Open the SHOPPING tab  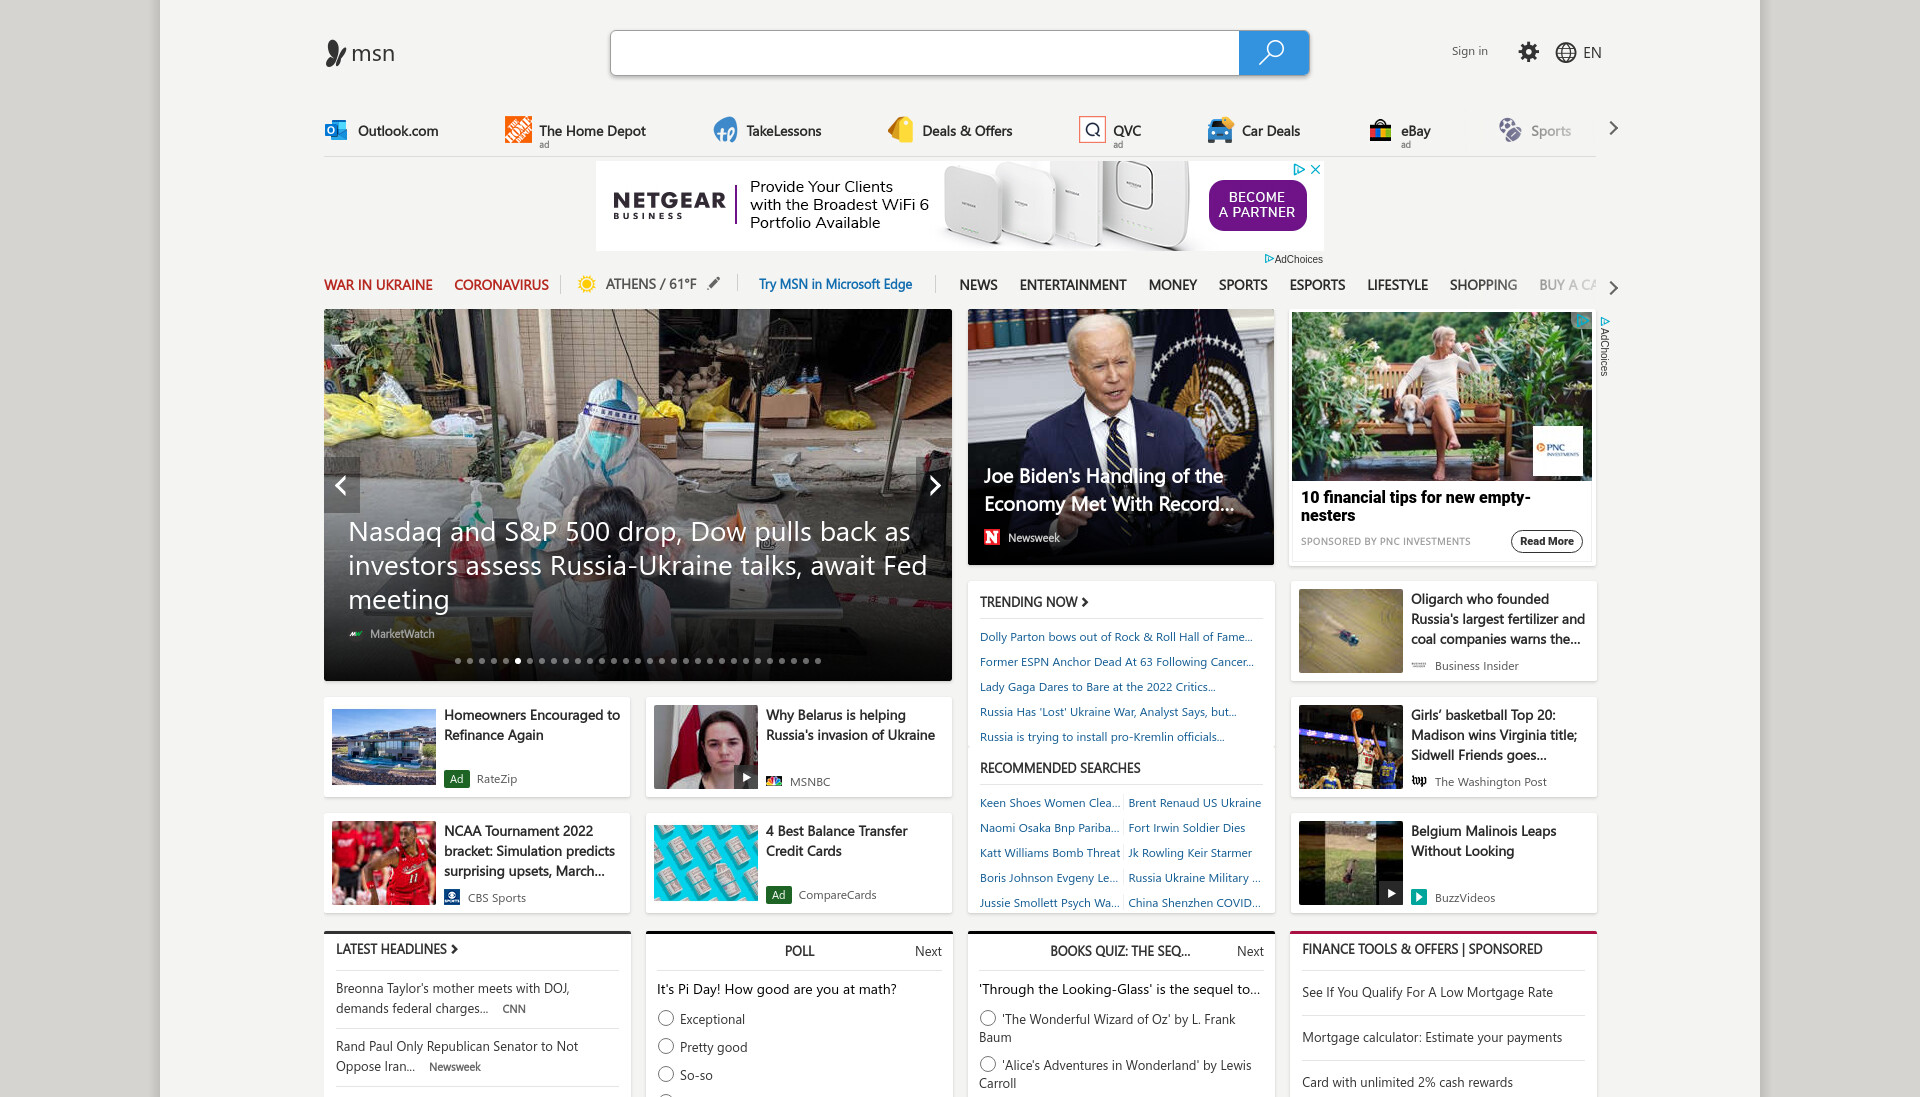pos(1483,285)
